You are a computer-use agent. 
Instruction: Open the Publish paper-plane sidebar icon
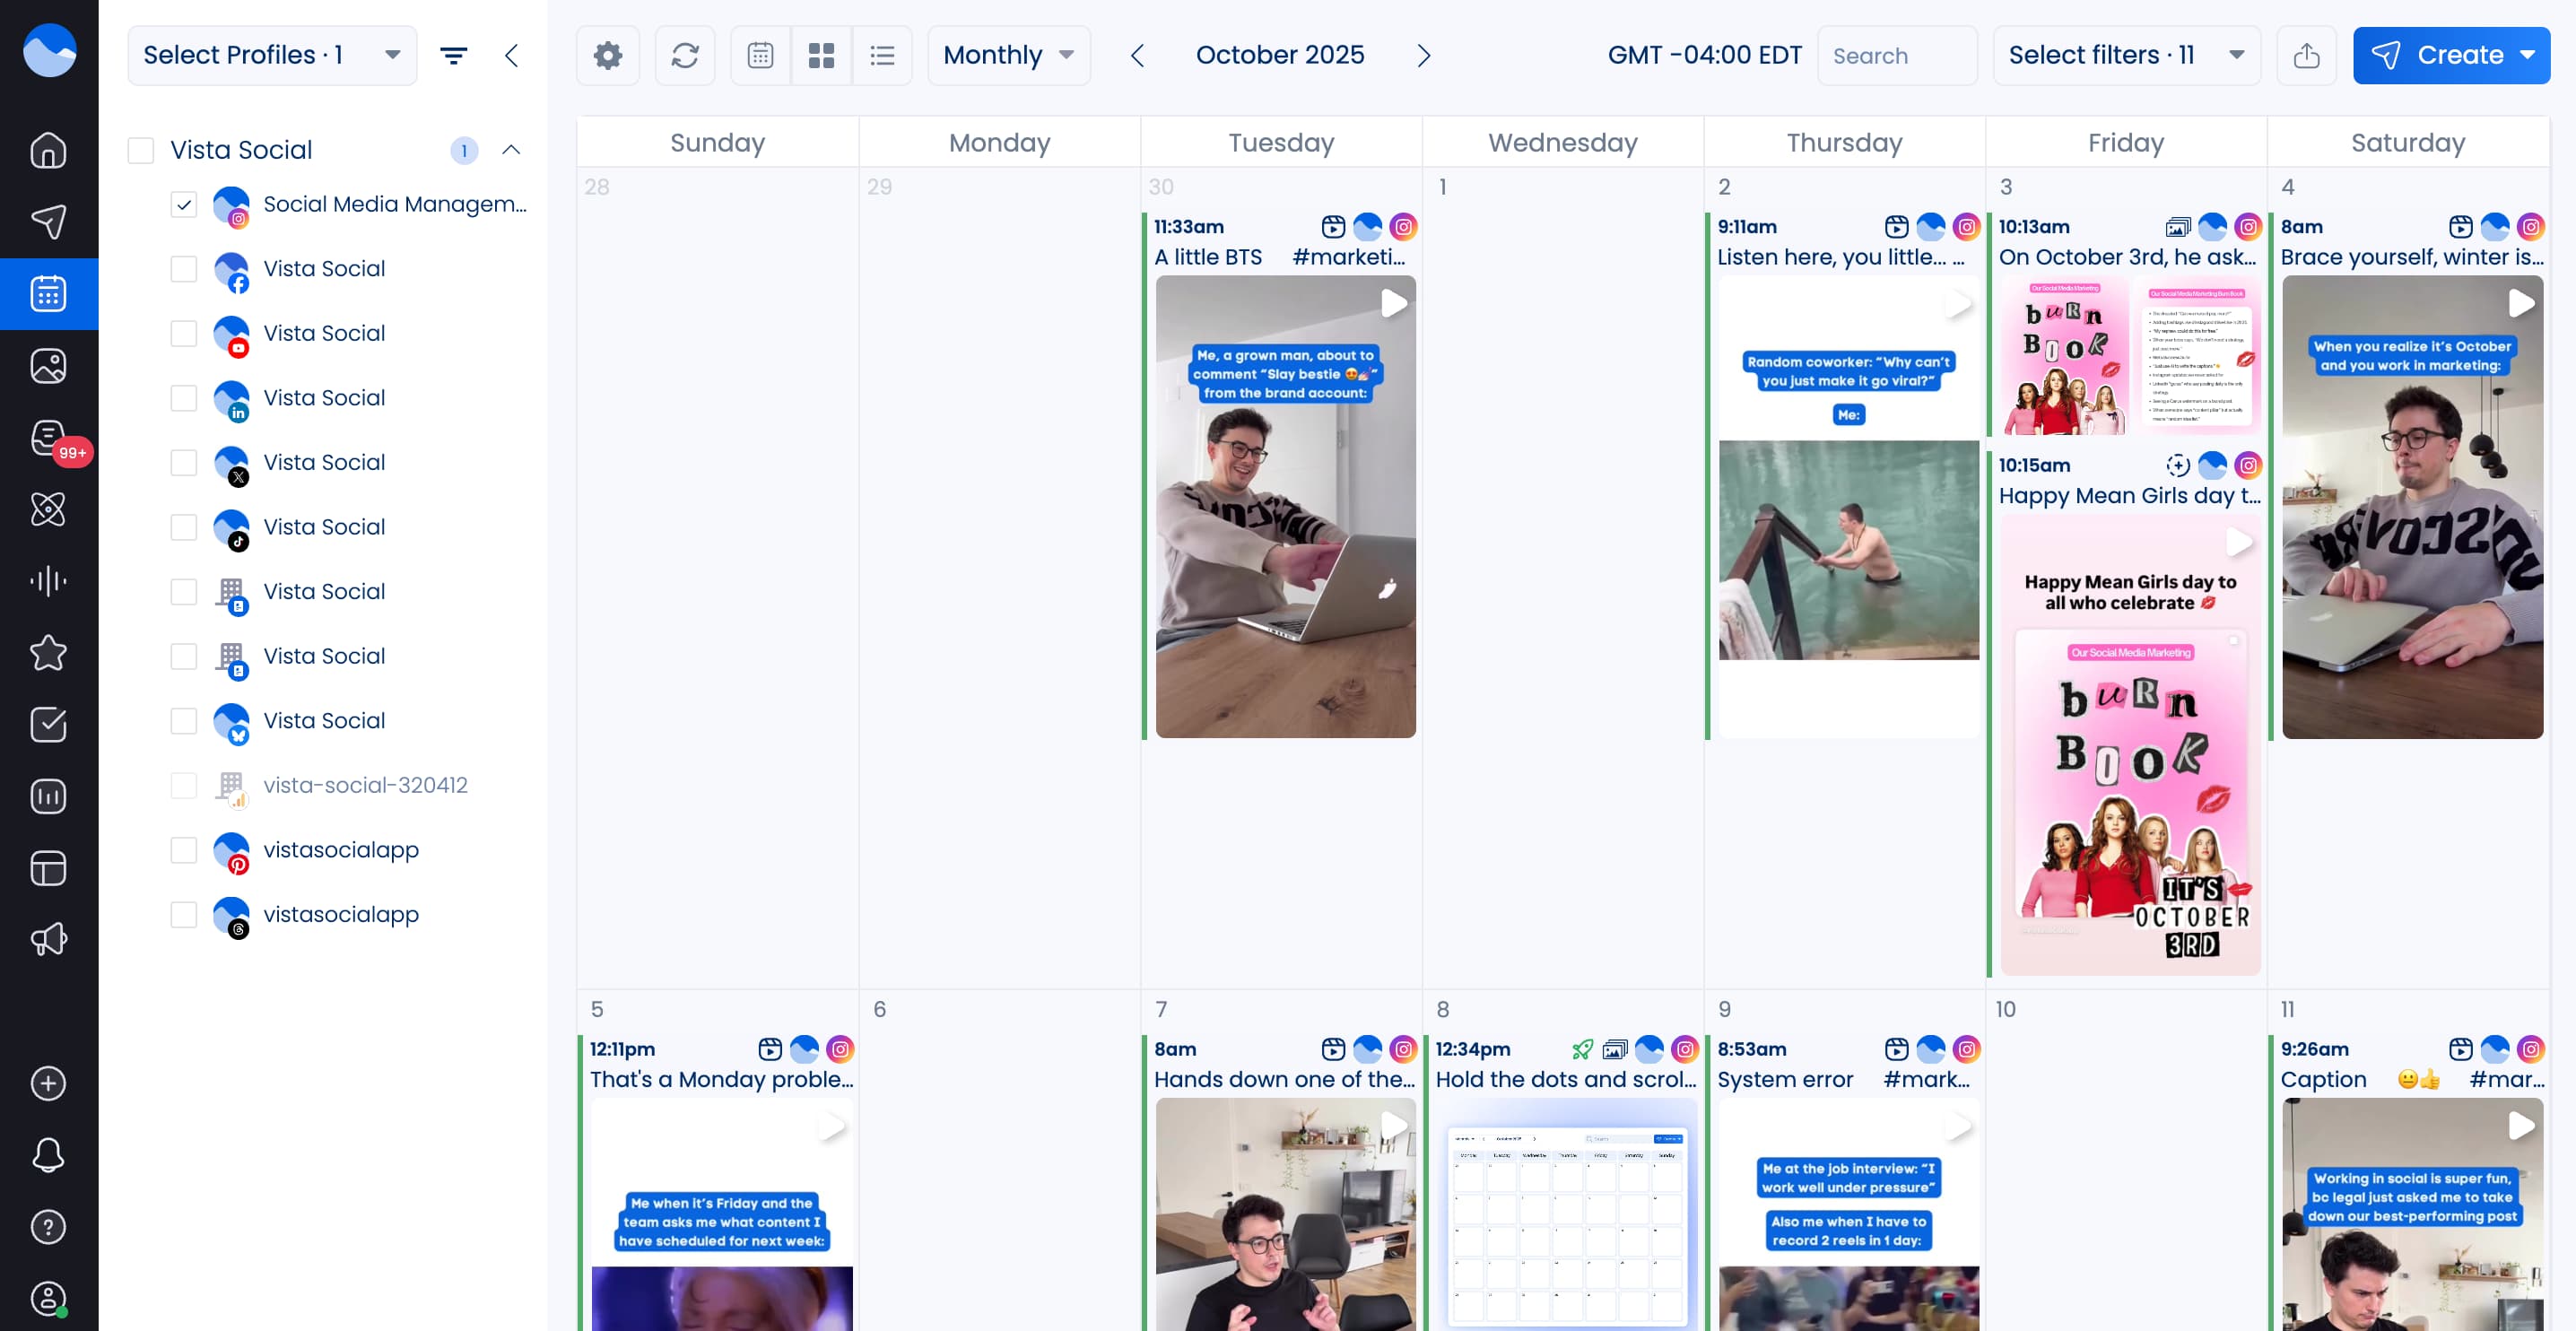coord(48,222)
